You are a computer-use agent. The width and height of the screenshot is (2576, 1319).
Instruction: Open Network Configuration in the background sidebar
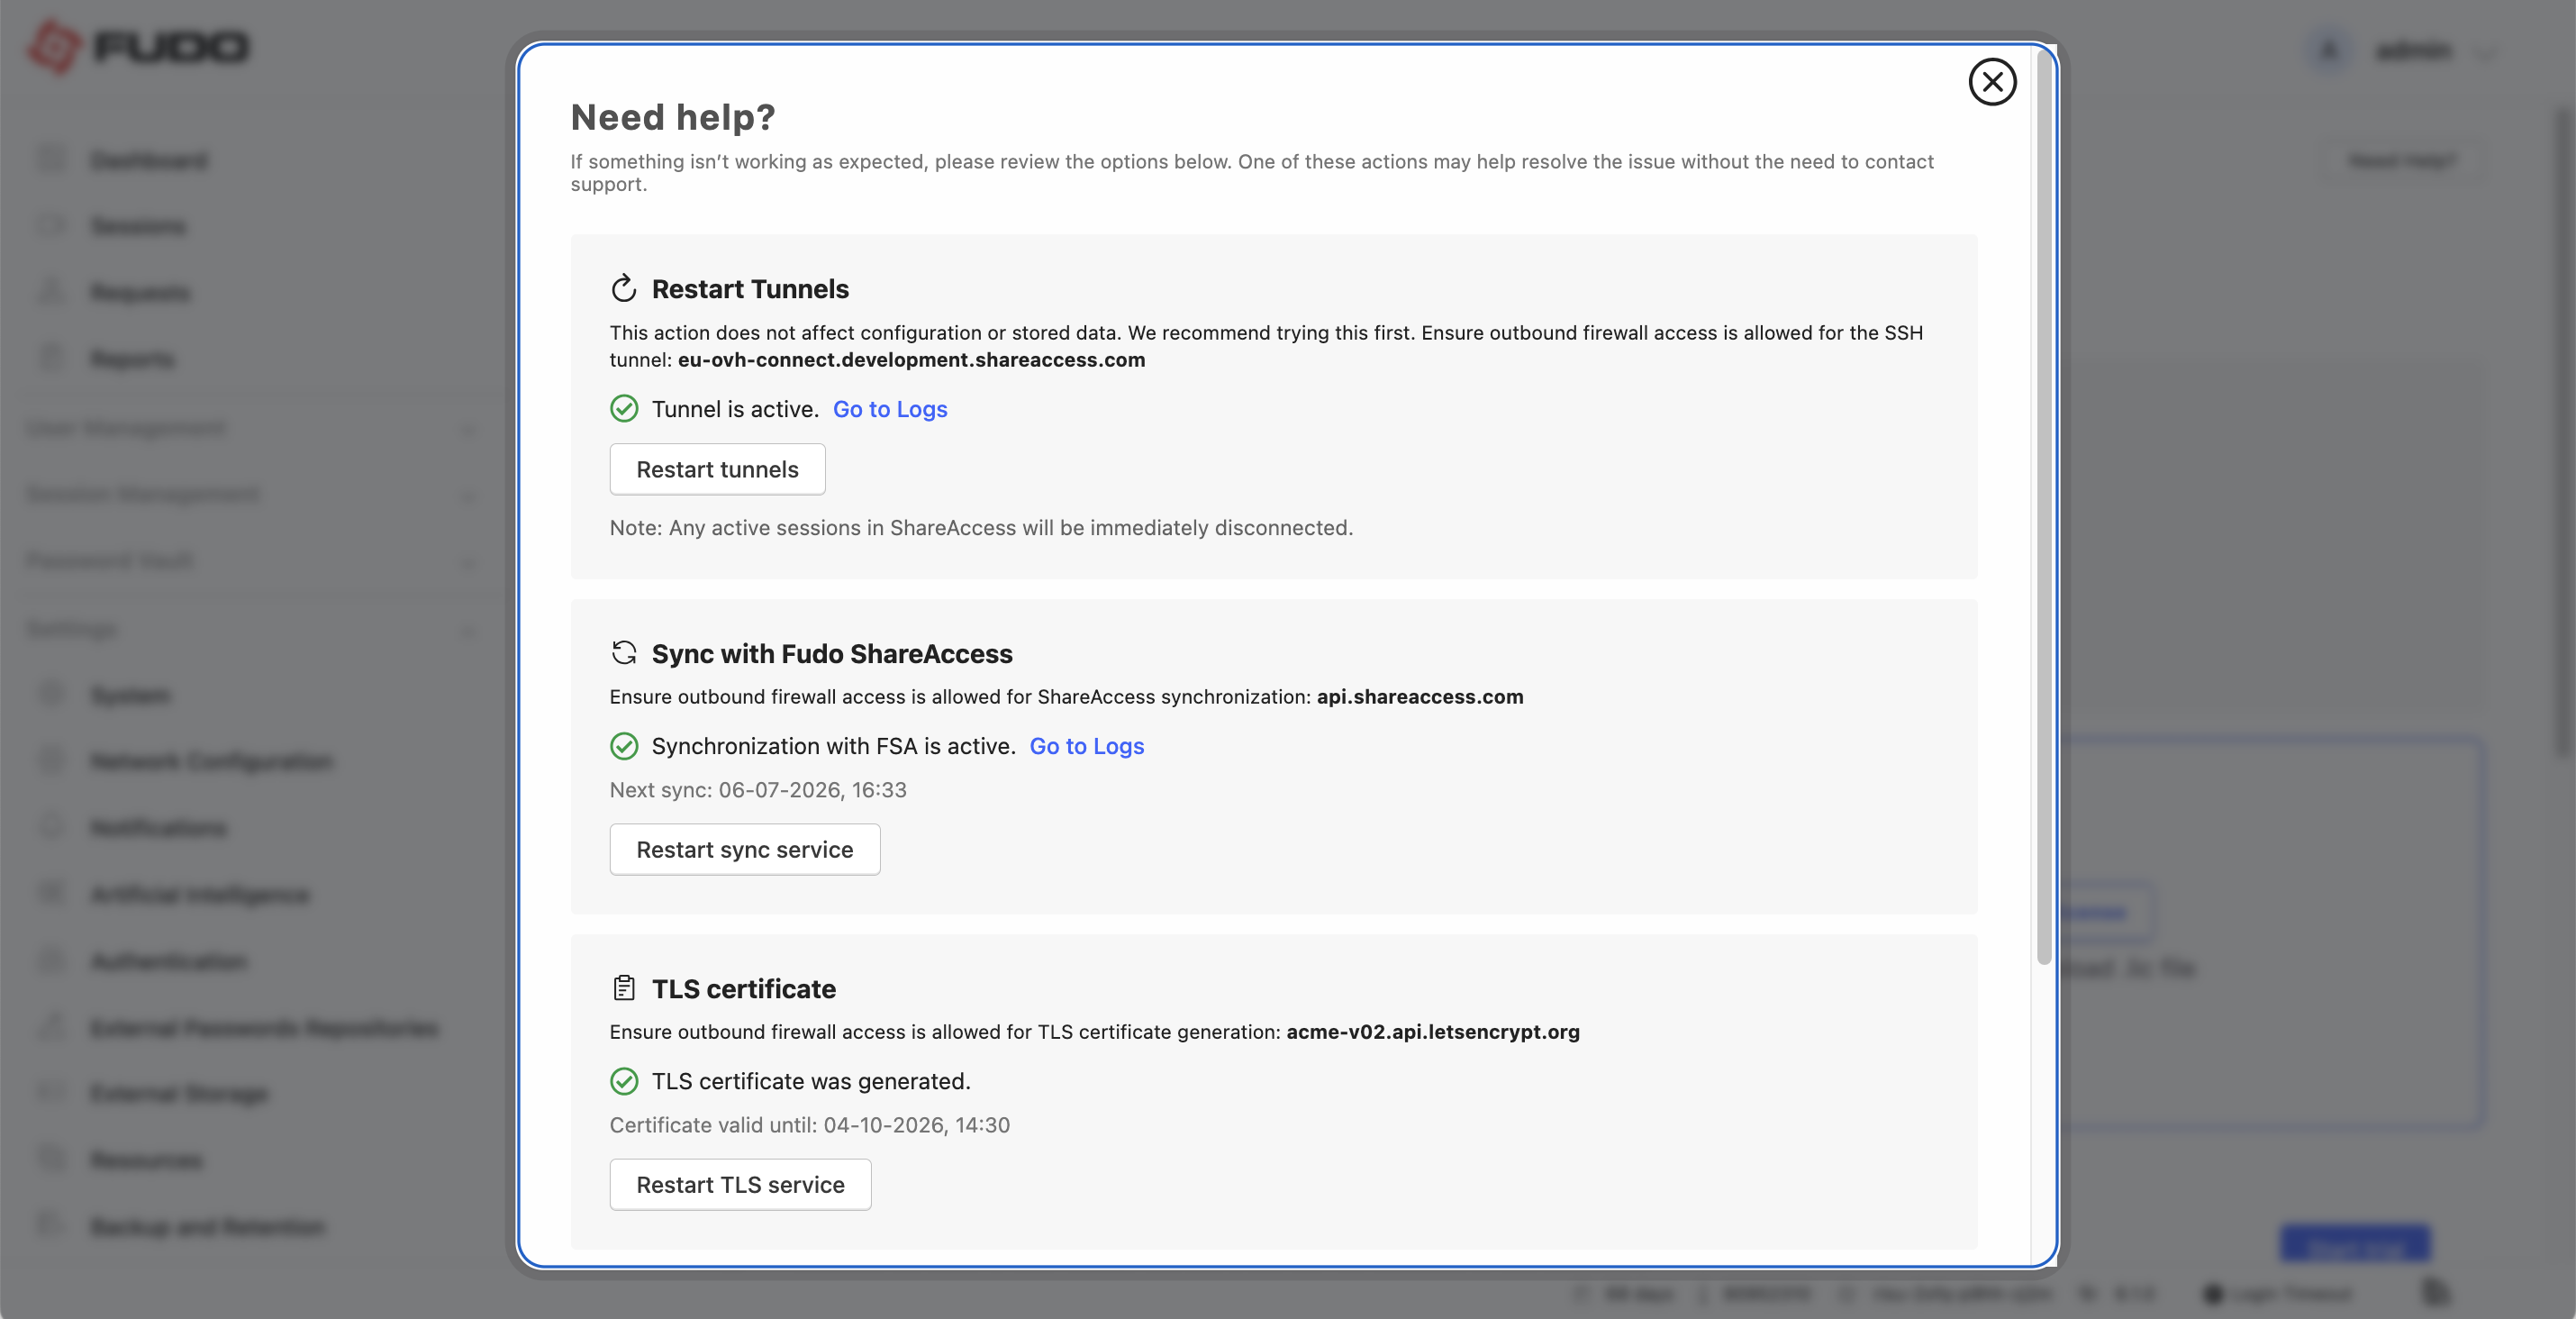coord(211,761)
